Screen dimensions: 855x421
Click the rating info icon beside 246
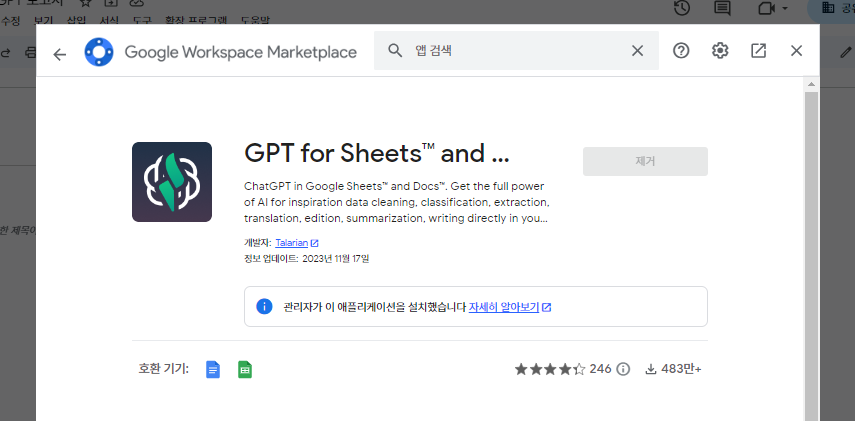click(x=623, y=369)
